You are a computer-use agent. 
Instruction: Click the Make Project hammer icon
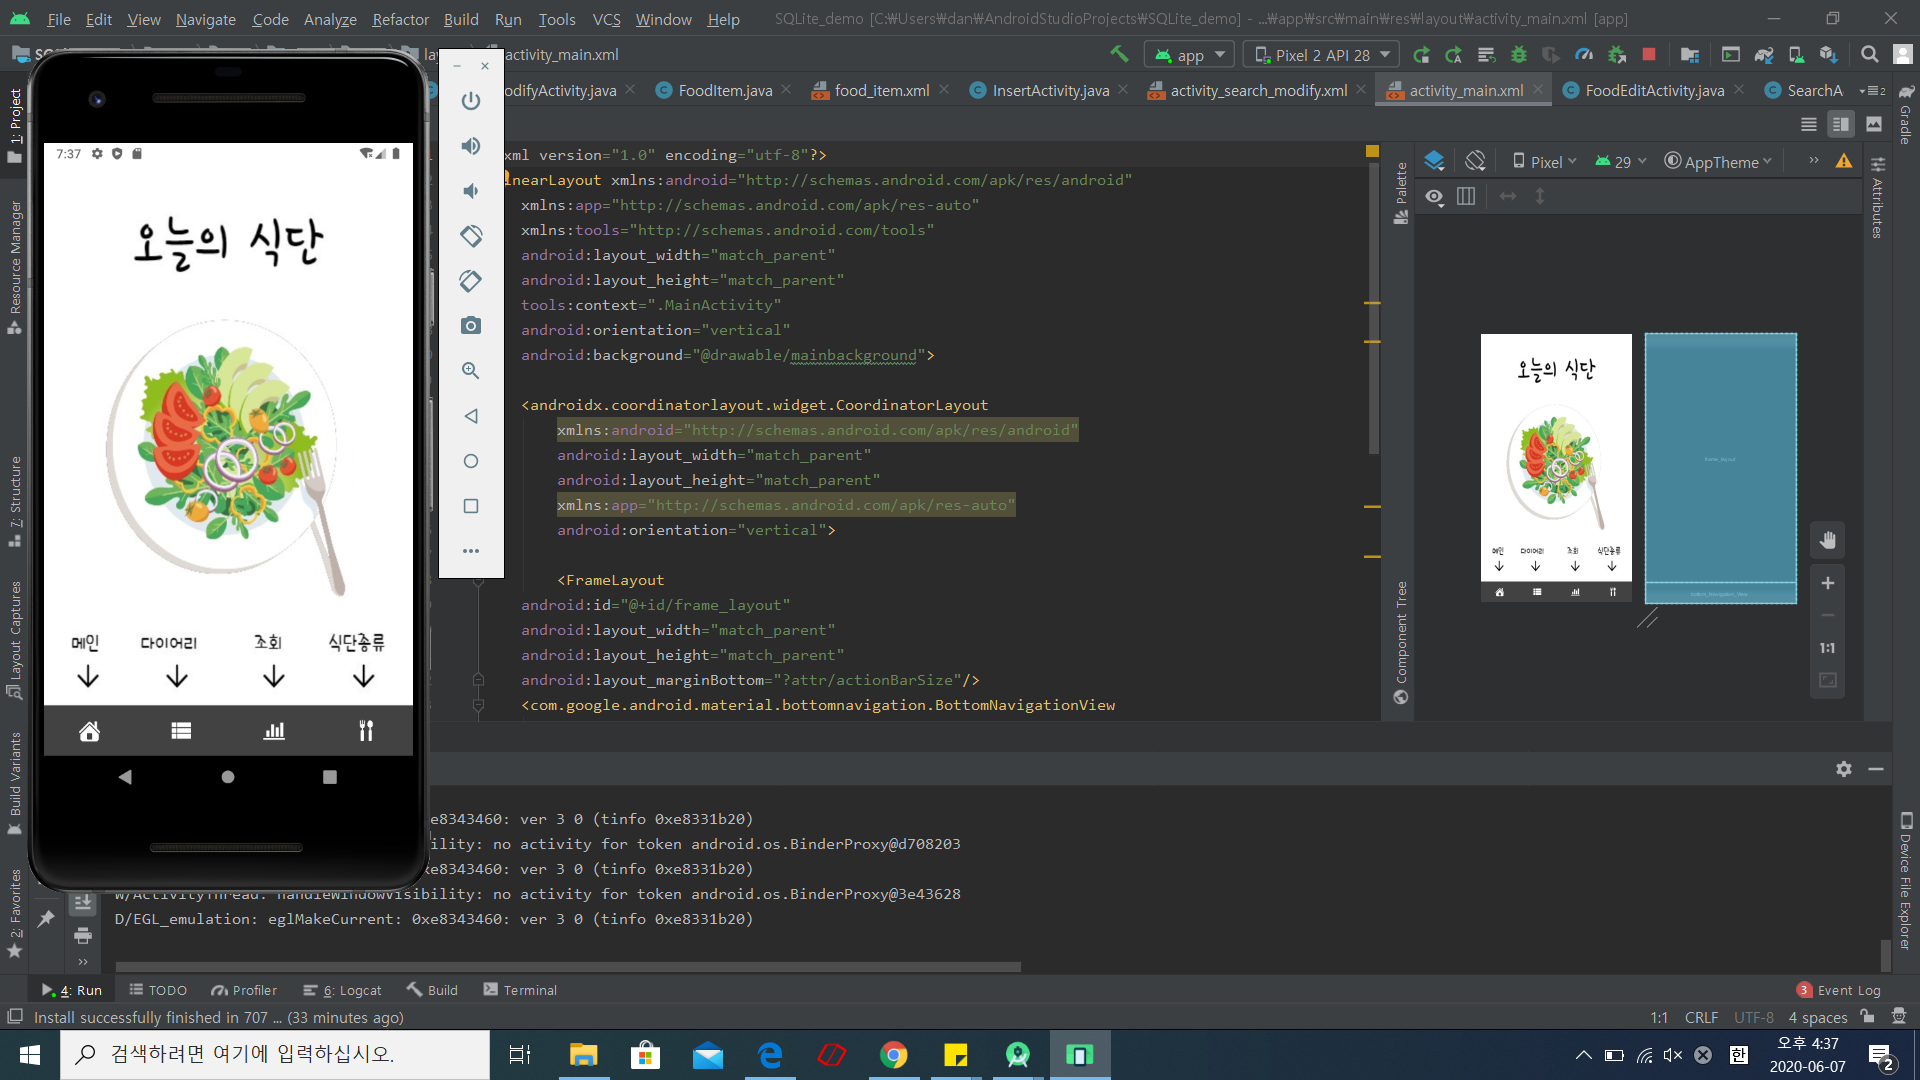coord(1119,55)
